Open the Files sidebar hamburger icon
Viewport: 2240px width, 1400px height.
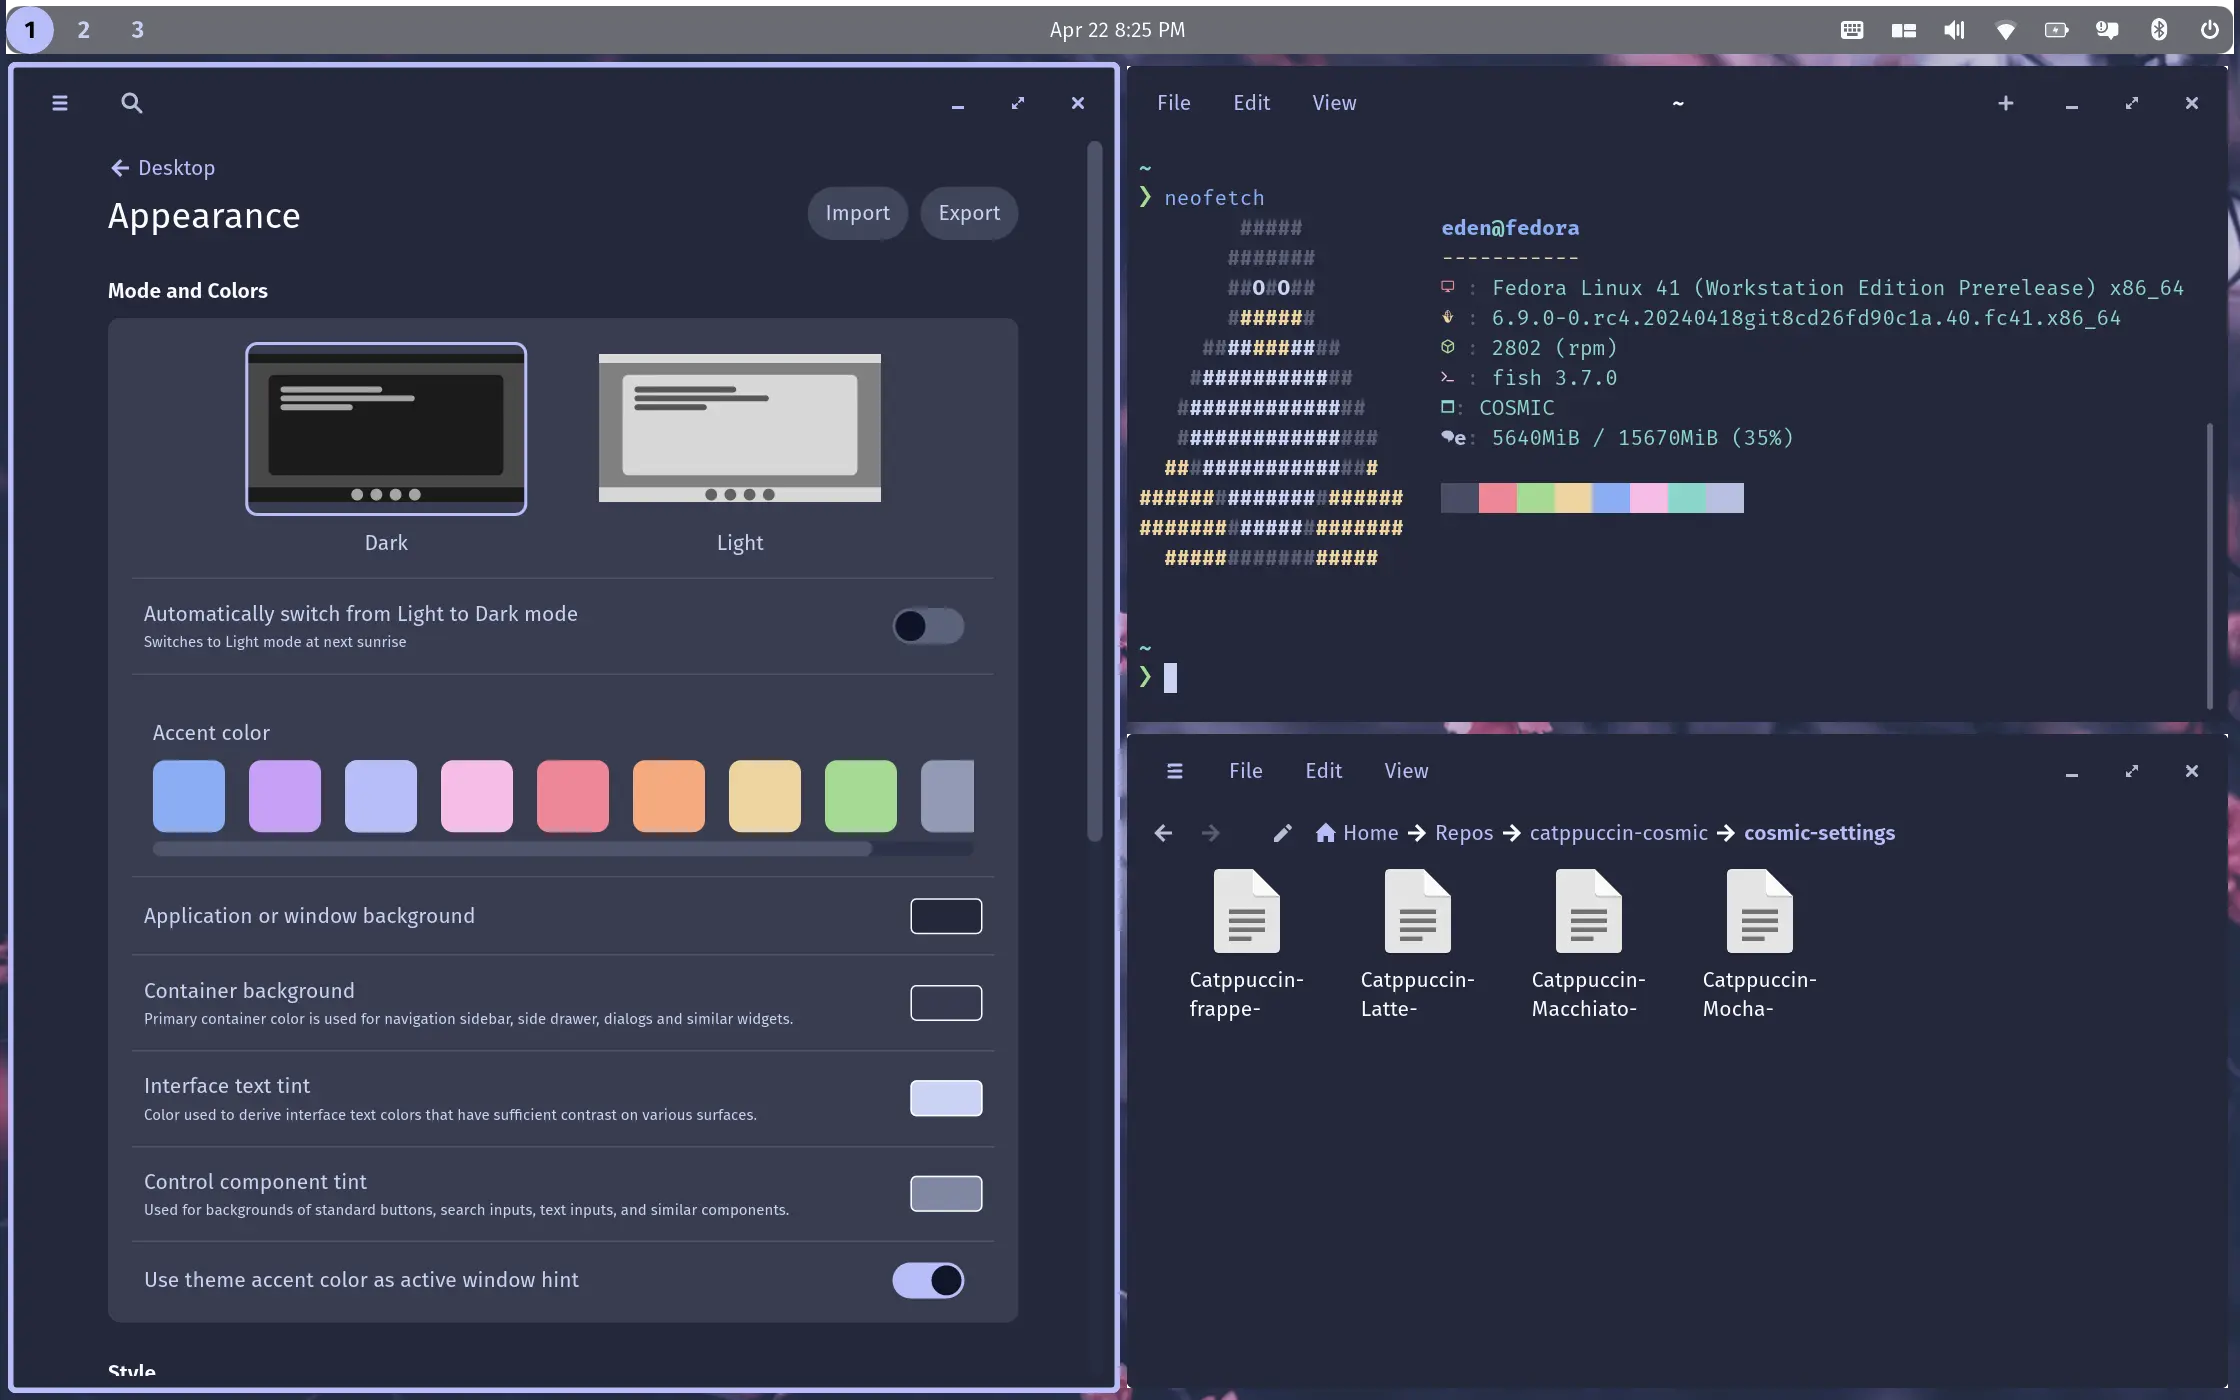click(x=1175, y=771)
